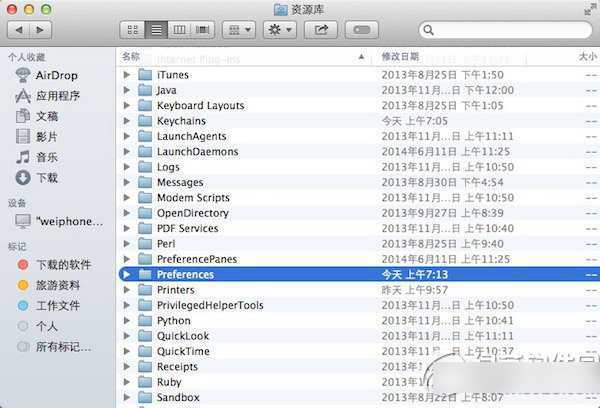Viewport: 600px width, 408px height.
Task: Select the blue 工作文件 tag
Action: [48, 305]
